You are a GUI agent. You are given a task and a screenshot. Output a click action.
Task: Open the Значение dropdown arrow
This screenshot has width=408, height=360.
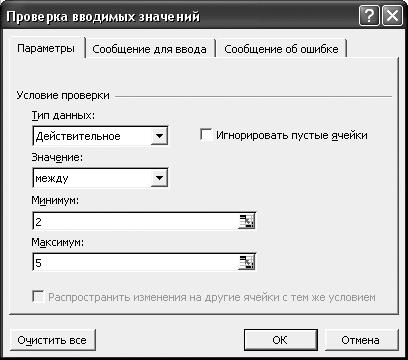coord(159,178)
